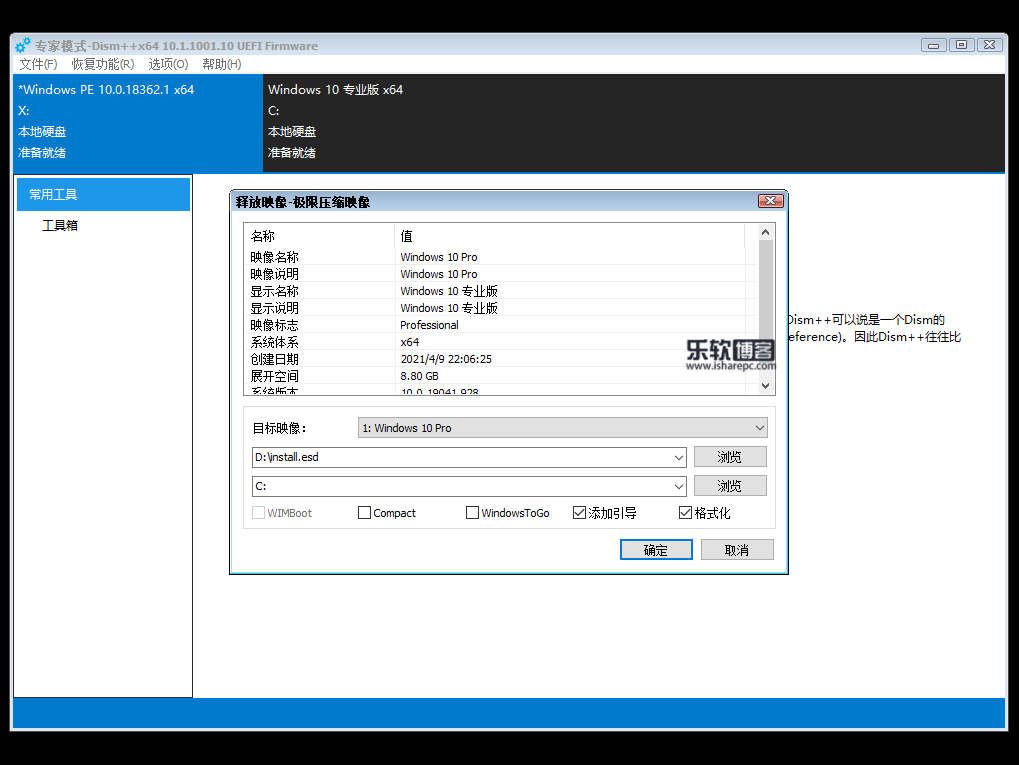Click 浏览 next to install.esd path
Viewport: 1019px width, 765px height.
[730, 457]
